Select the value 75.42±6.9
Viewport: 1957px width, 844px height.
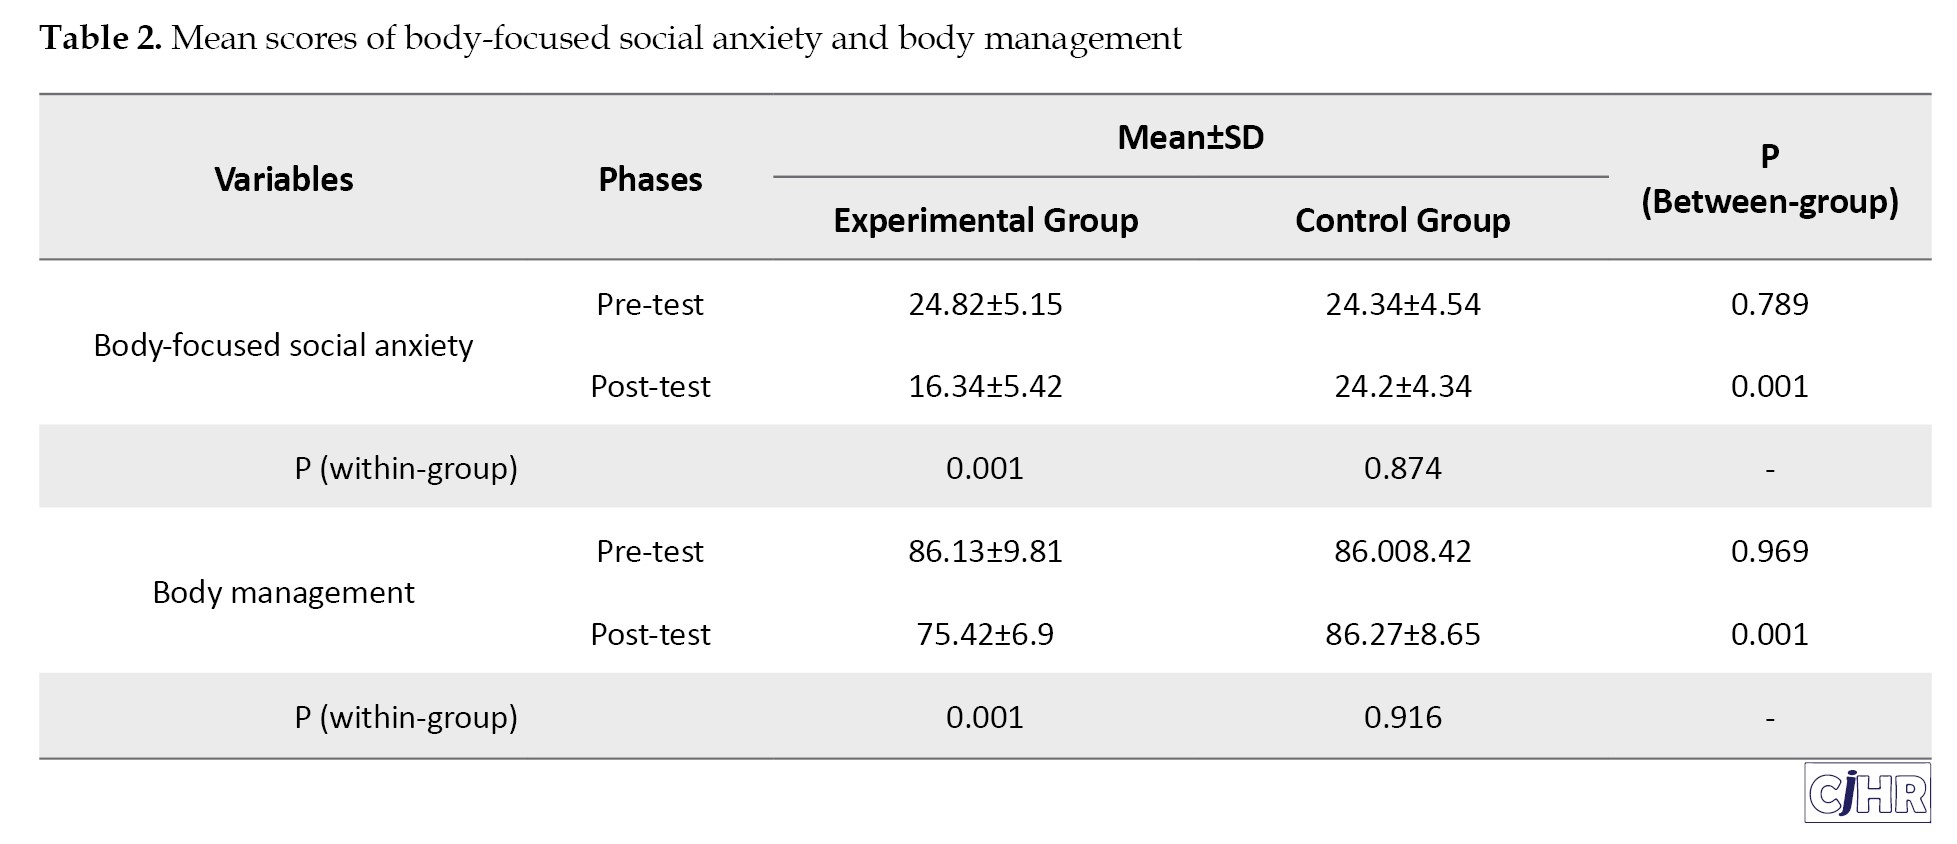[985, 635]
